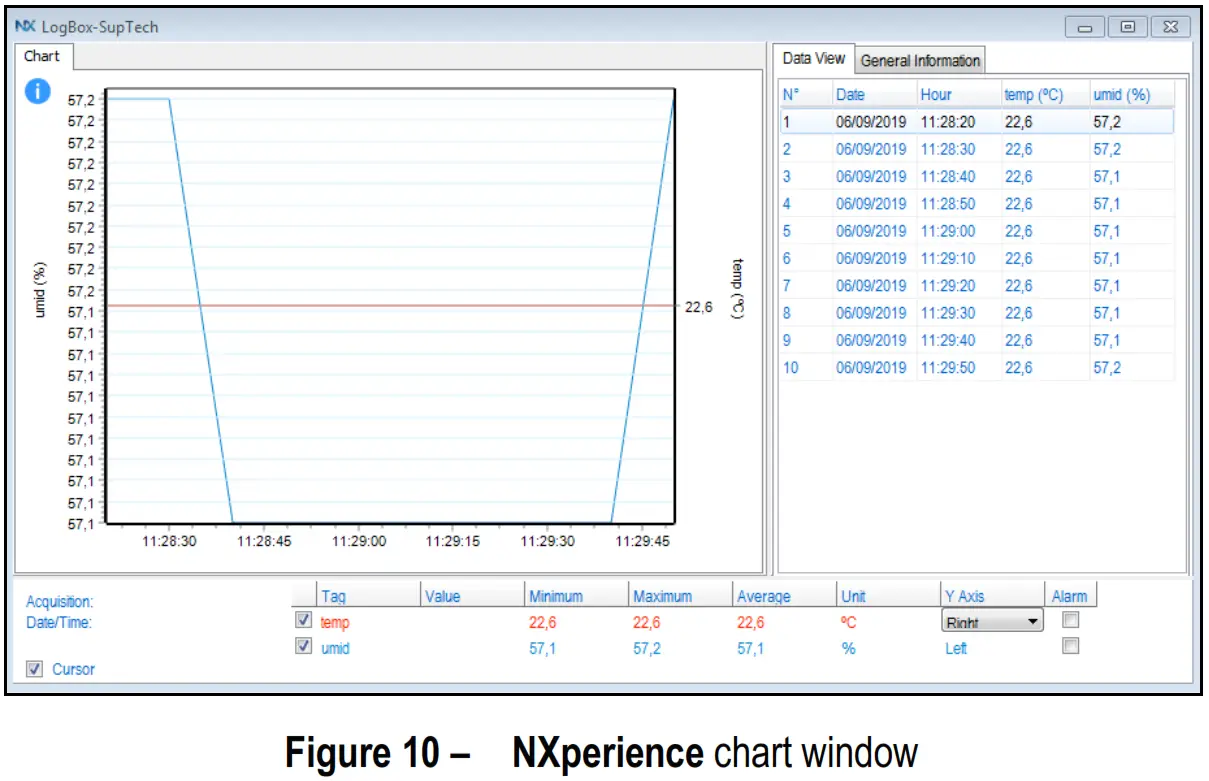Click the 11:28:30 tick on the time axis
The width and height of the screenshot is (1209, 781).
click(x=169, y=540)
